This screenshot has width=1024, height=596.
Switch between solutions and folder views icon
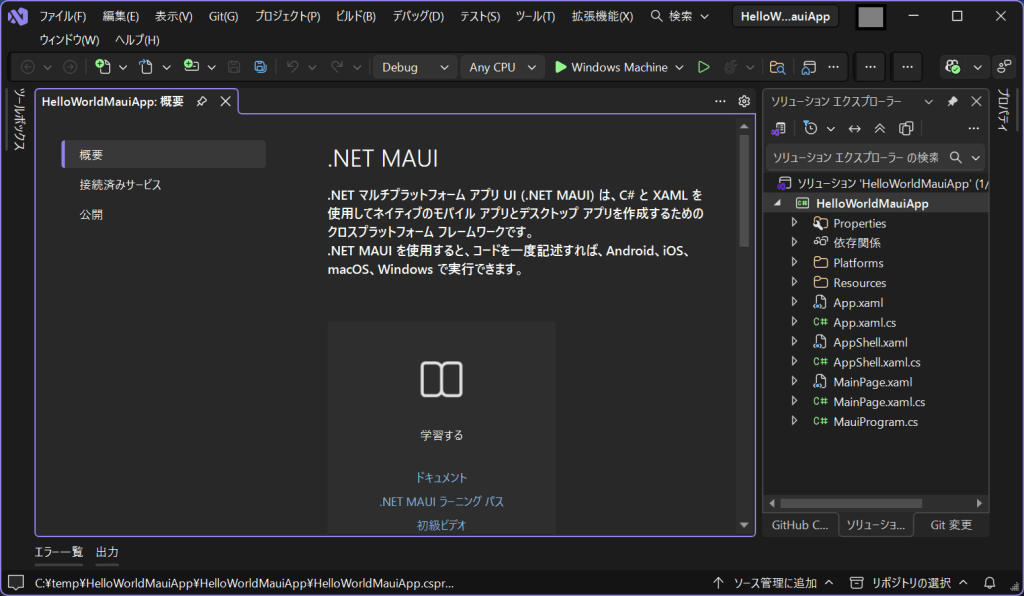click(780, 128)
